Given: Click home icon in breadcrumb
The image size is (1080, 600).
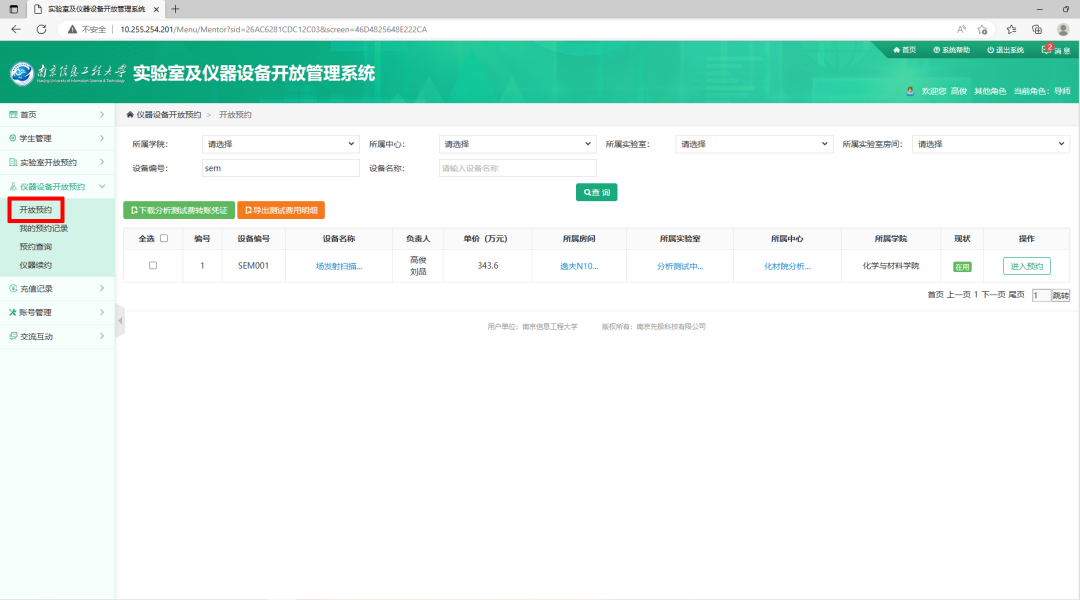Looking at the screenshot, I should coord(129,114).
